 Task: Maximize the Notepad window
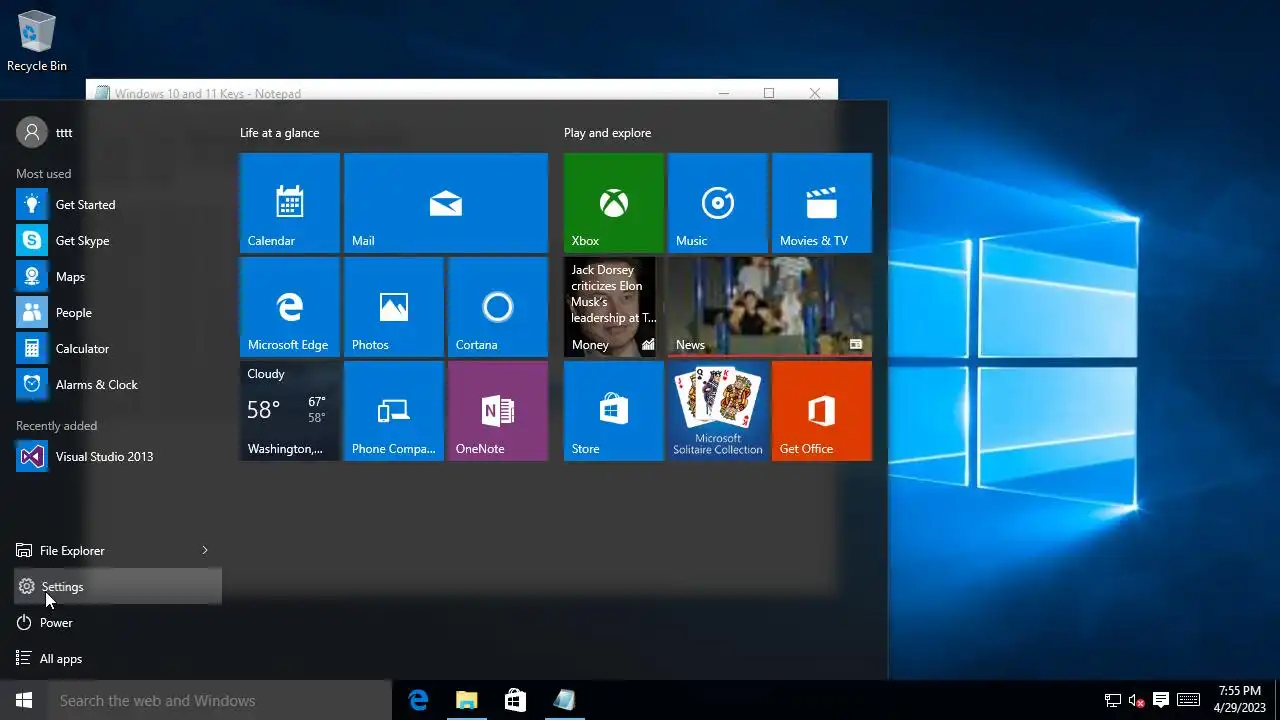[x=769, y=92]
